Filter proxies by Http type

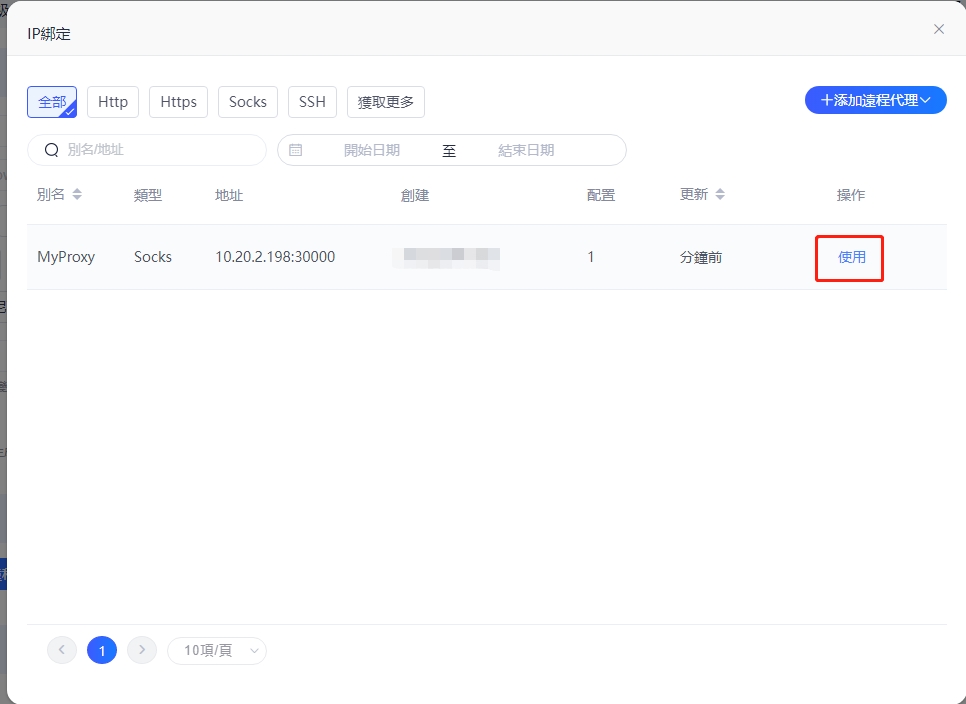tap(113, 102)
